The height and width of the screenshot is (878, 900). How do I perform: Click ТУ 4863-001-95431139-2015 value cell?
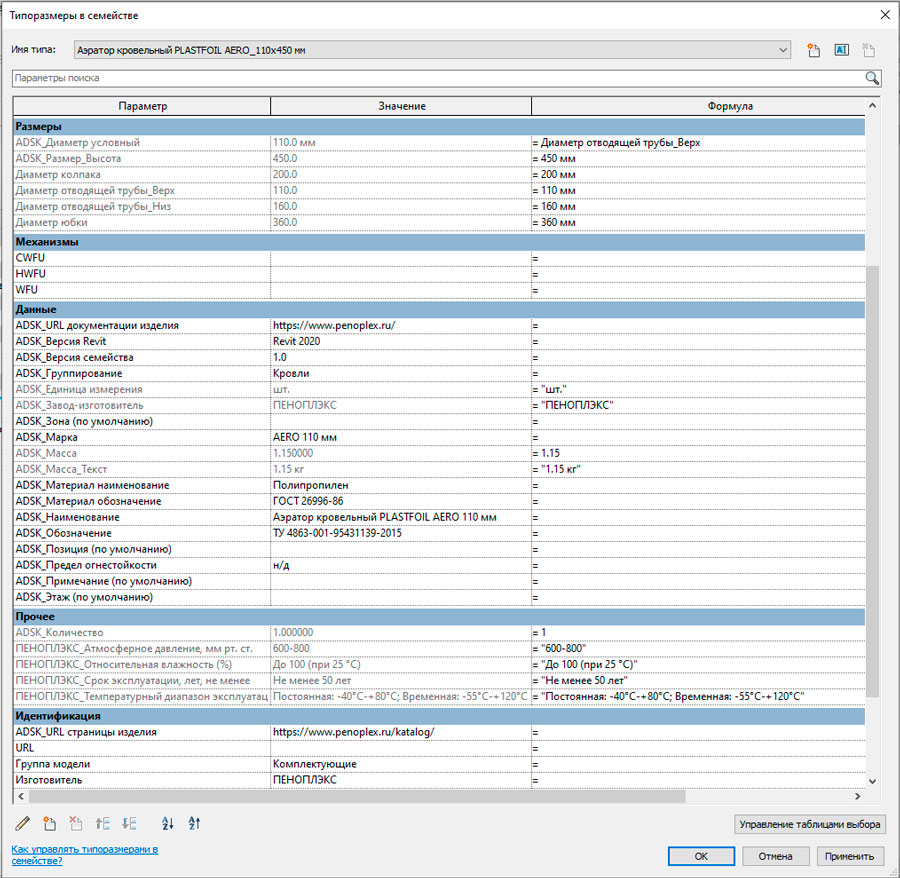pos(401,533)
